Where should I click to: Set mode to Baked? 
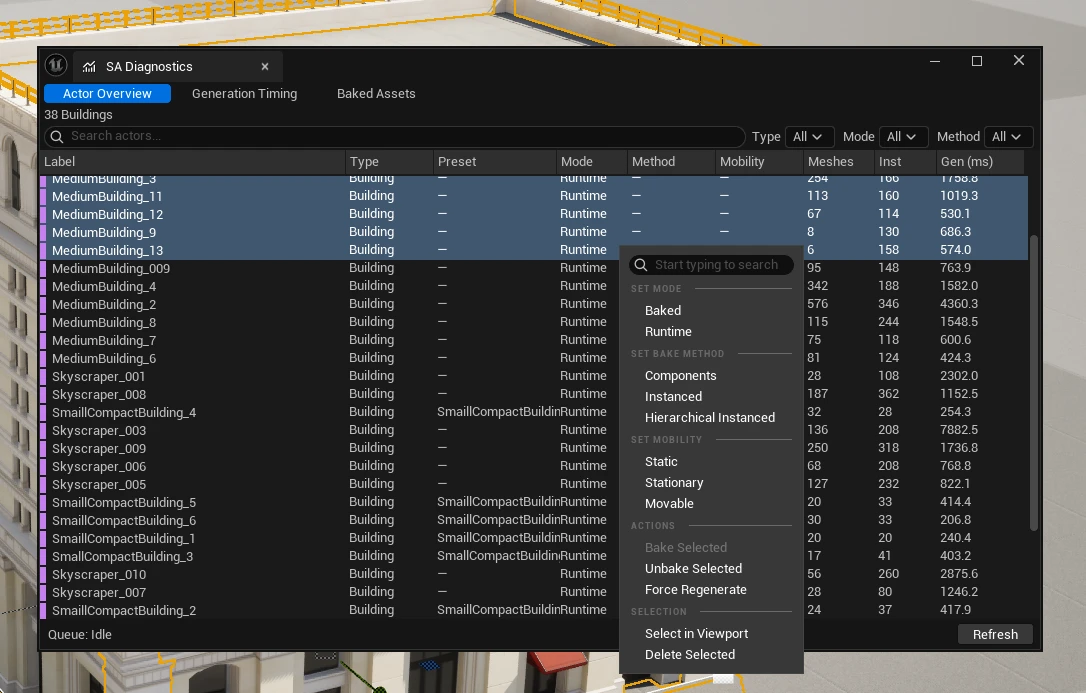click(x=711, y=311)
